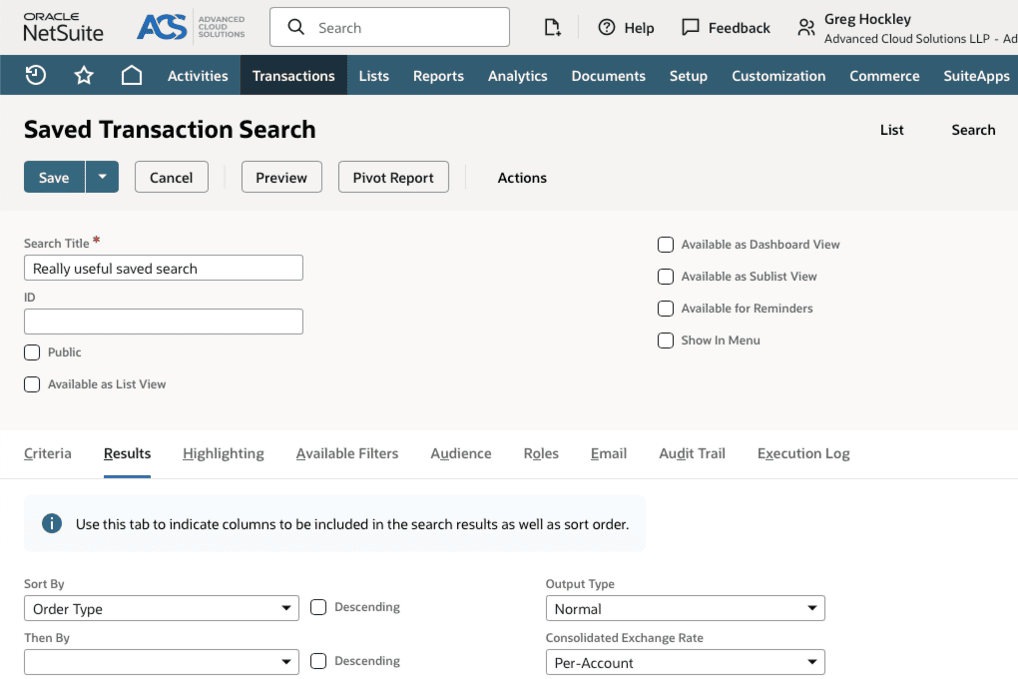Select the Results tab

pos(127,453)
